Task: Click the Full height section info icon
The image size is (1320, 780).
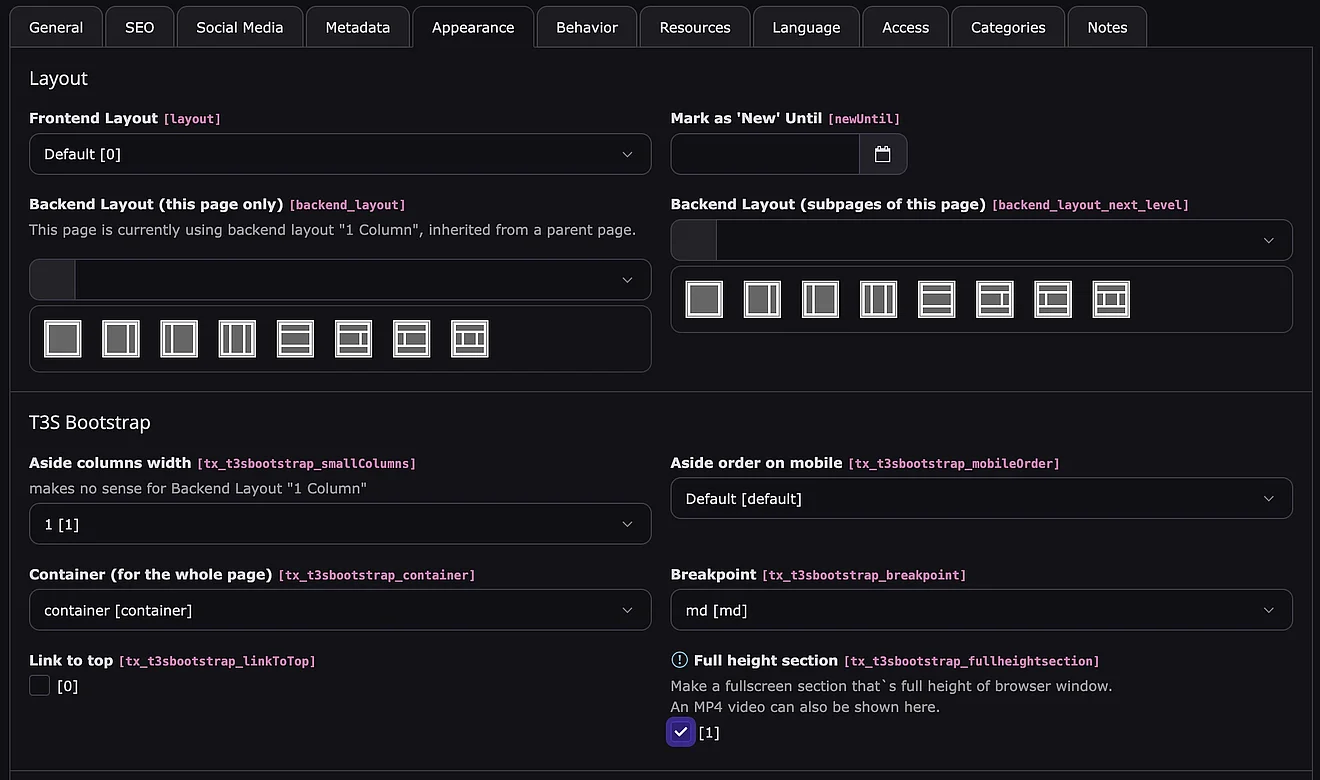Action: [x=679, y=660]
